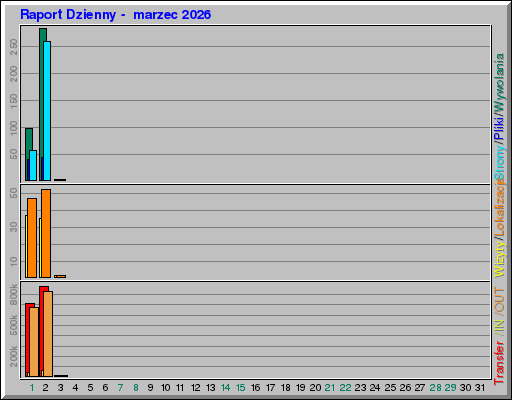Click day "31" on the x-axis

(480, 388)
